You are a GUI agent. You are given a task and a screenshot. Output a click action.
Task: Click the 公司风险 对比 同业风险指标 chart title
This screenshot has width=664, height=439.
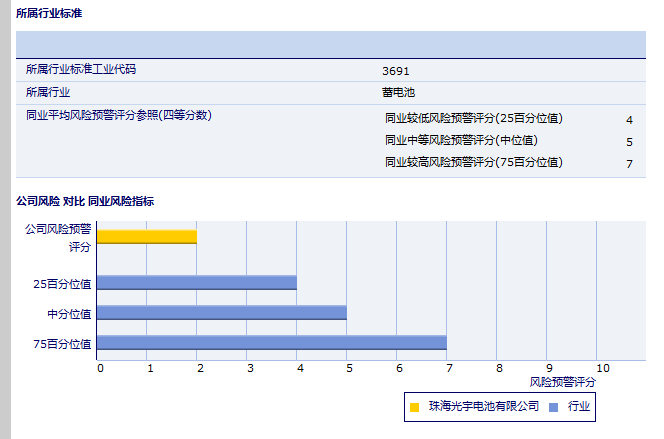pyautogui.click(x=84, y=201)
